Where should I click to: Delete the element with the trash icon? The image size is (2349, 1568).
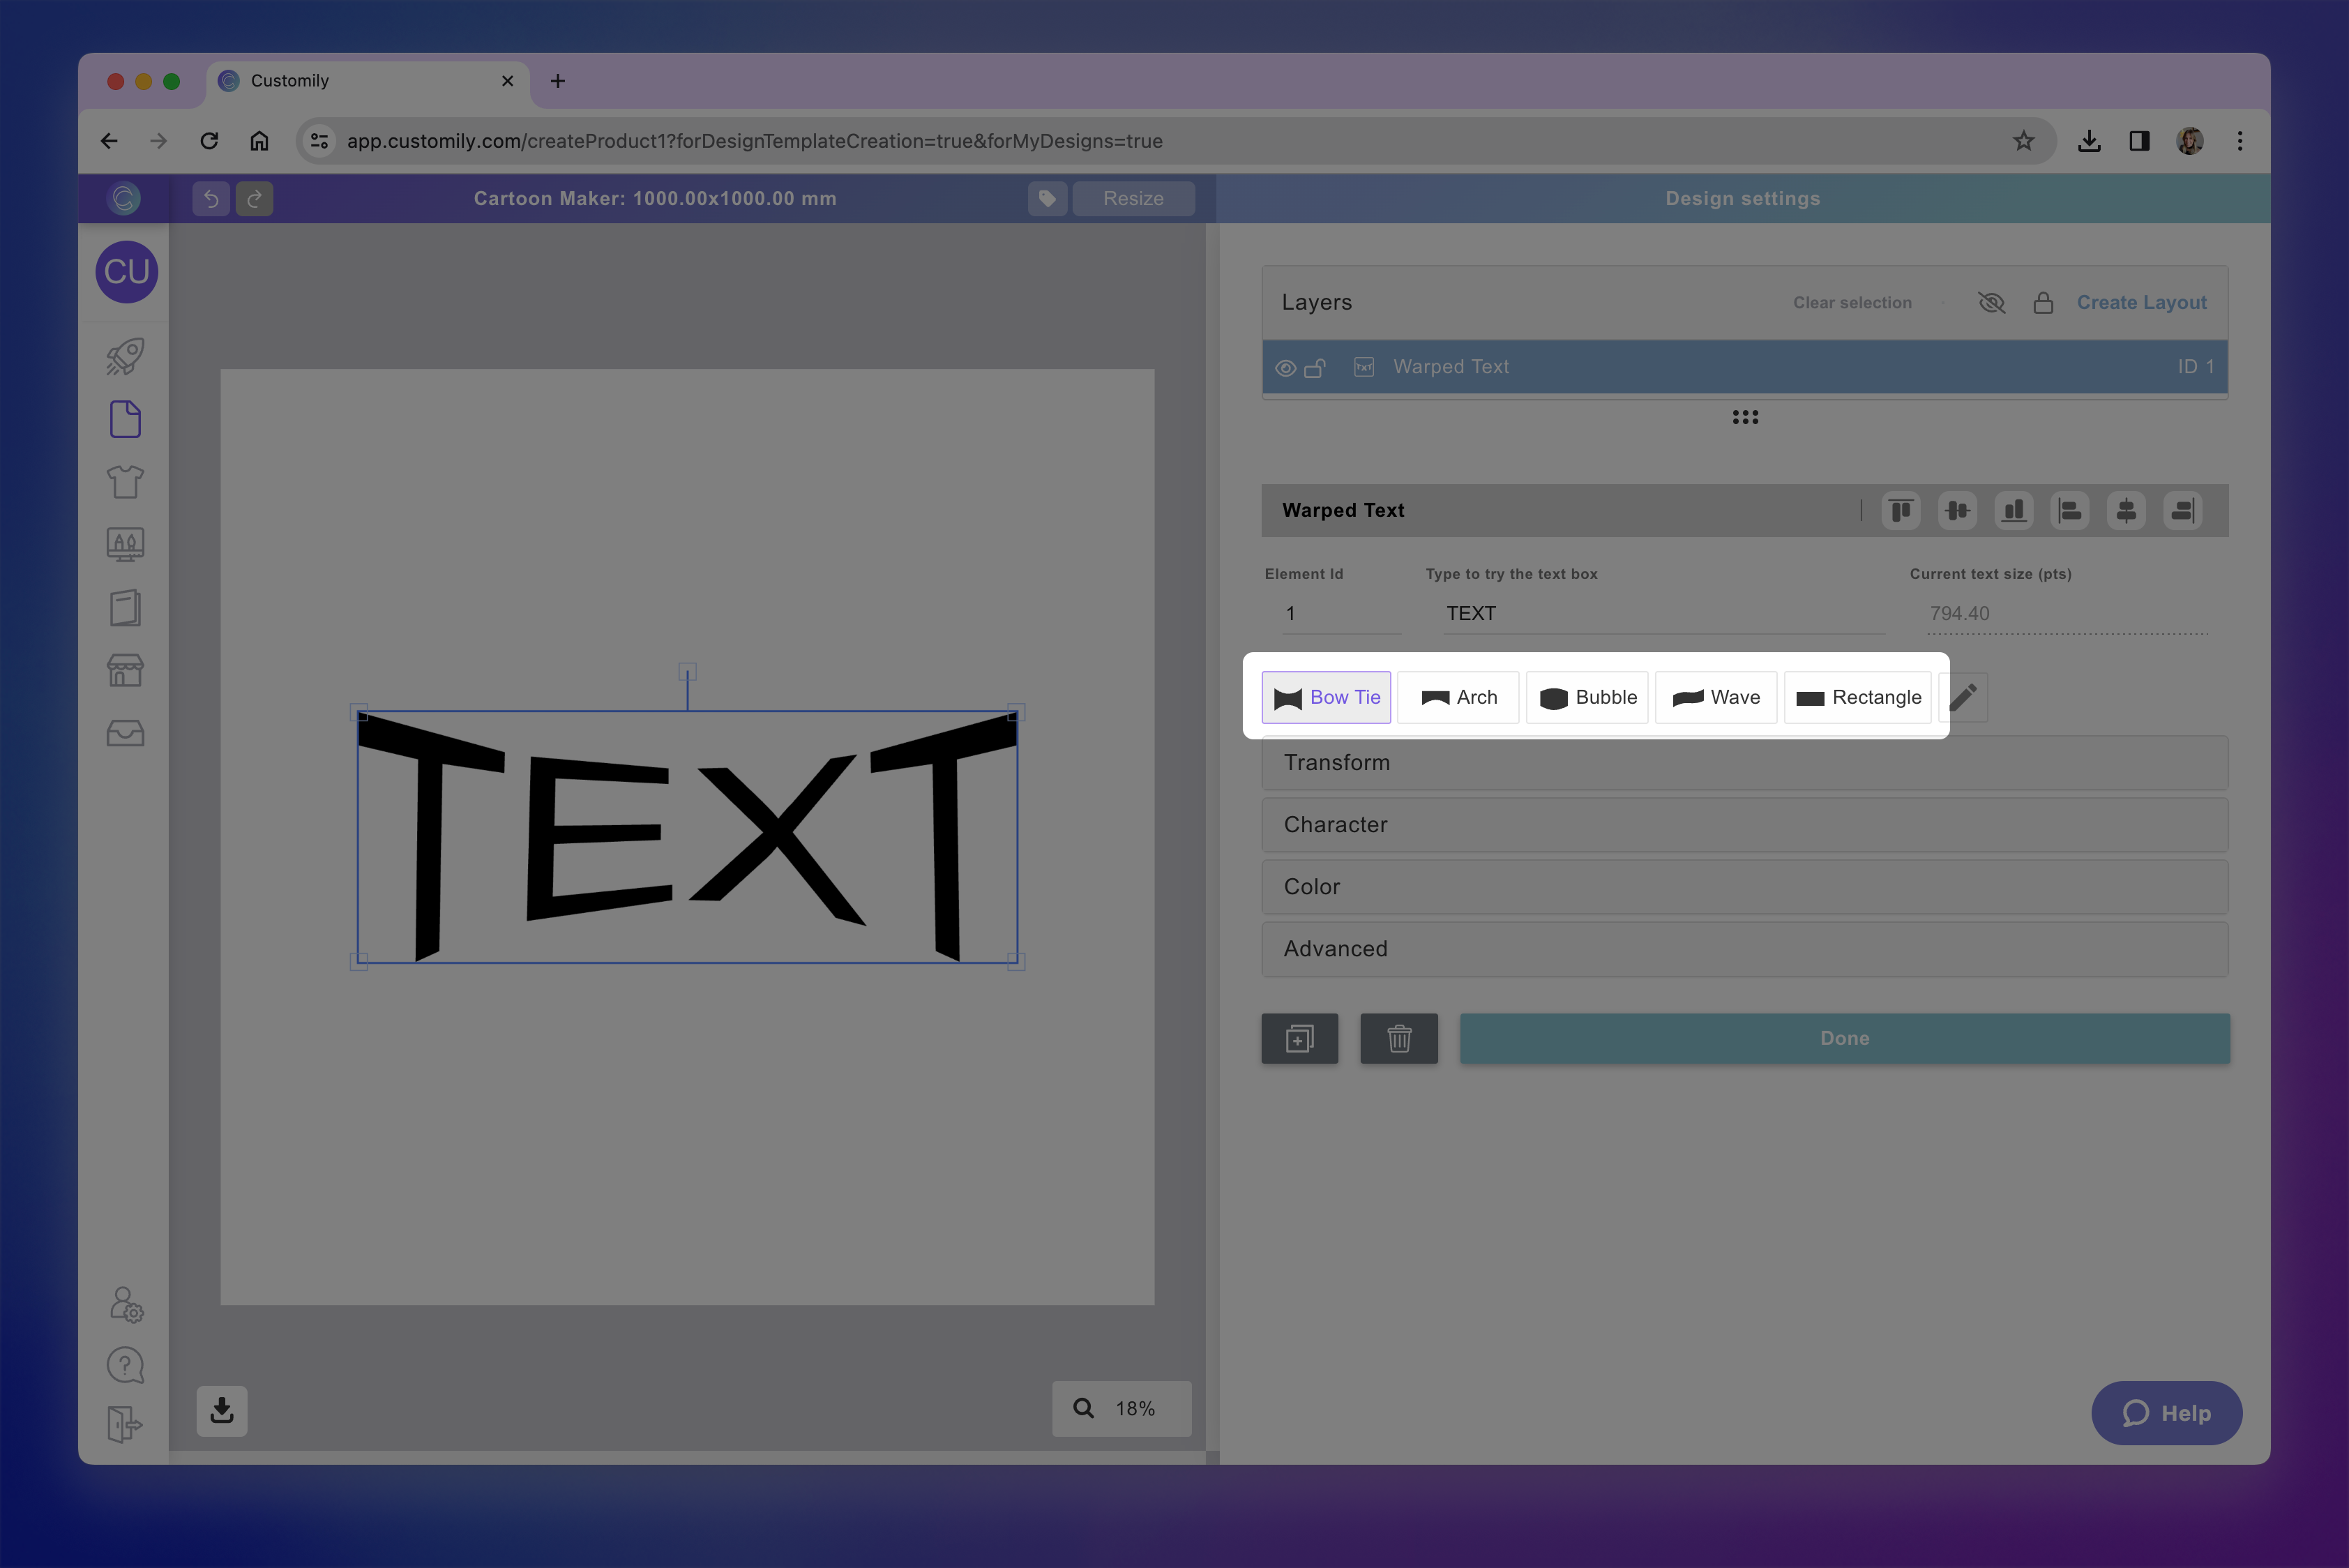coord(1399,1038)
